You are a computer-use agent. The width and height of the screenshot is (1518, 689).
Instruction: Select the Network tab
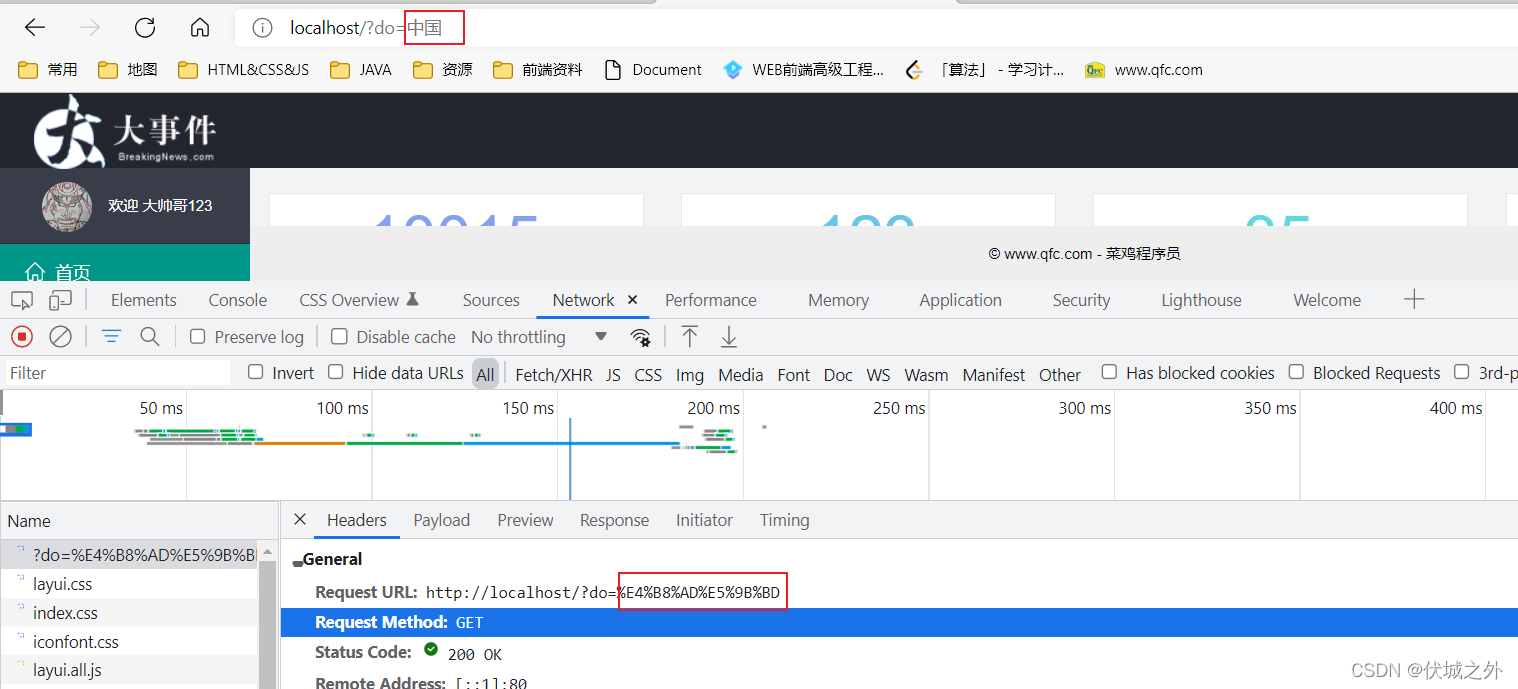pos(584,300)
